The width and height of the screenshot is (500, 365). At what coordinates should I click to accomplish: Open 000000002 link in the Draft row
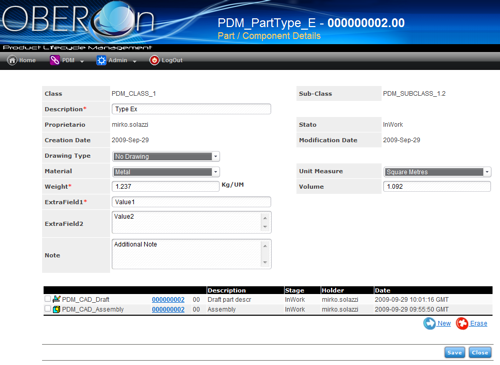(168, 300)
